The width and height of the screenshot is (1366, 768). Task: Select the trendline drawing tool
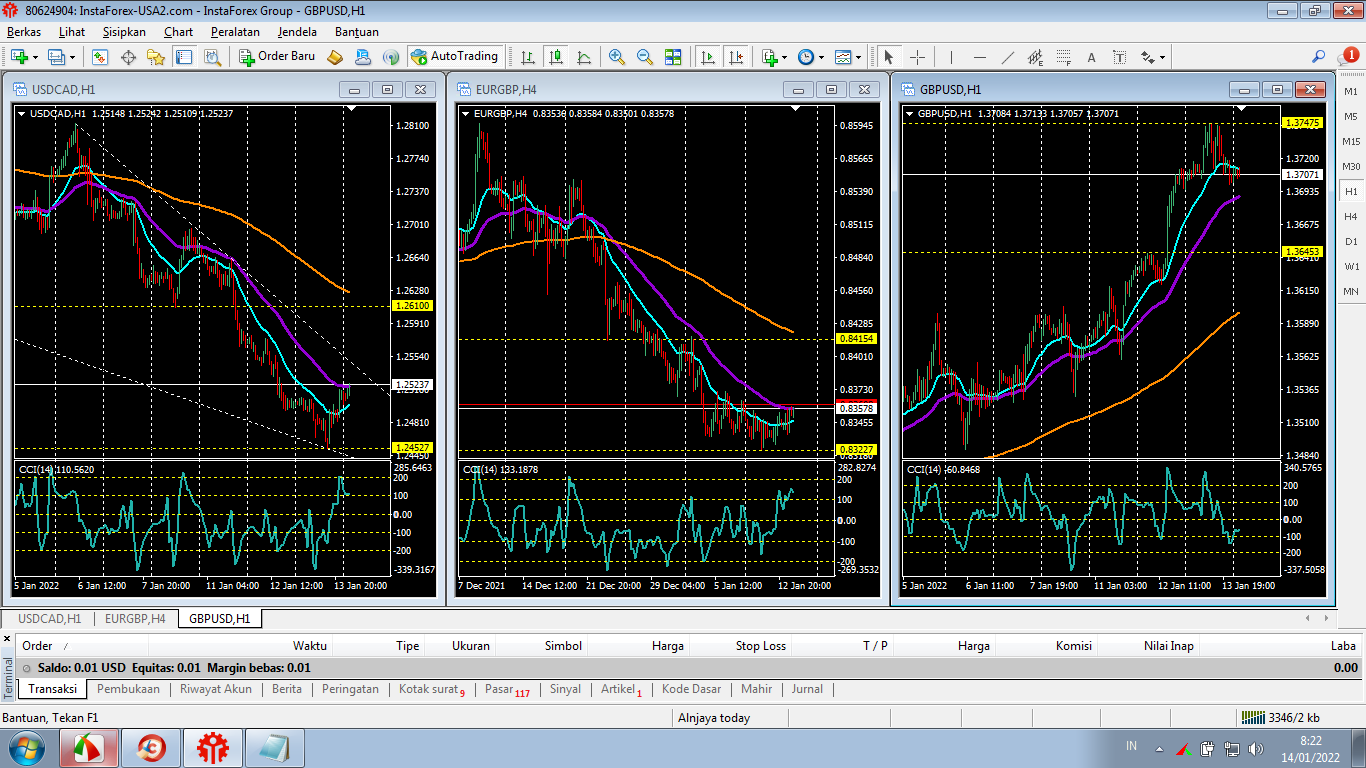coord(1007,57)
